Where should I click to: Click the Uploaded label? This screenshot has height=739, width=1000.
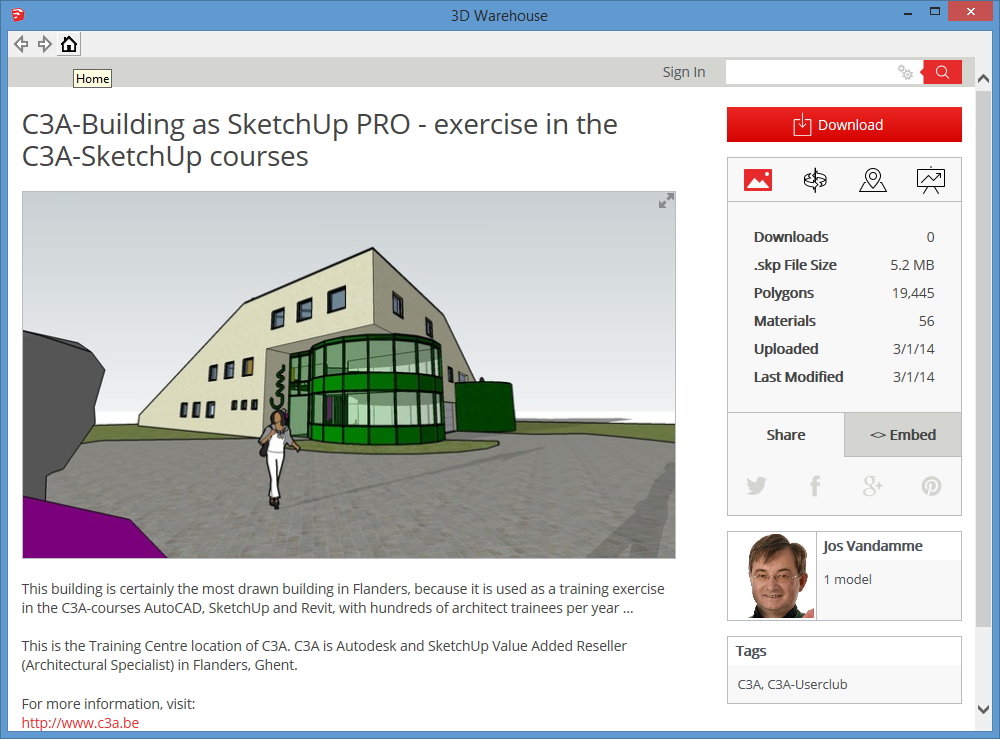pos(786,349)
